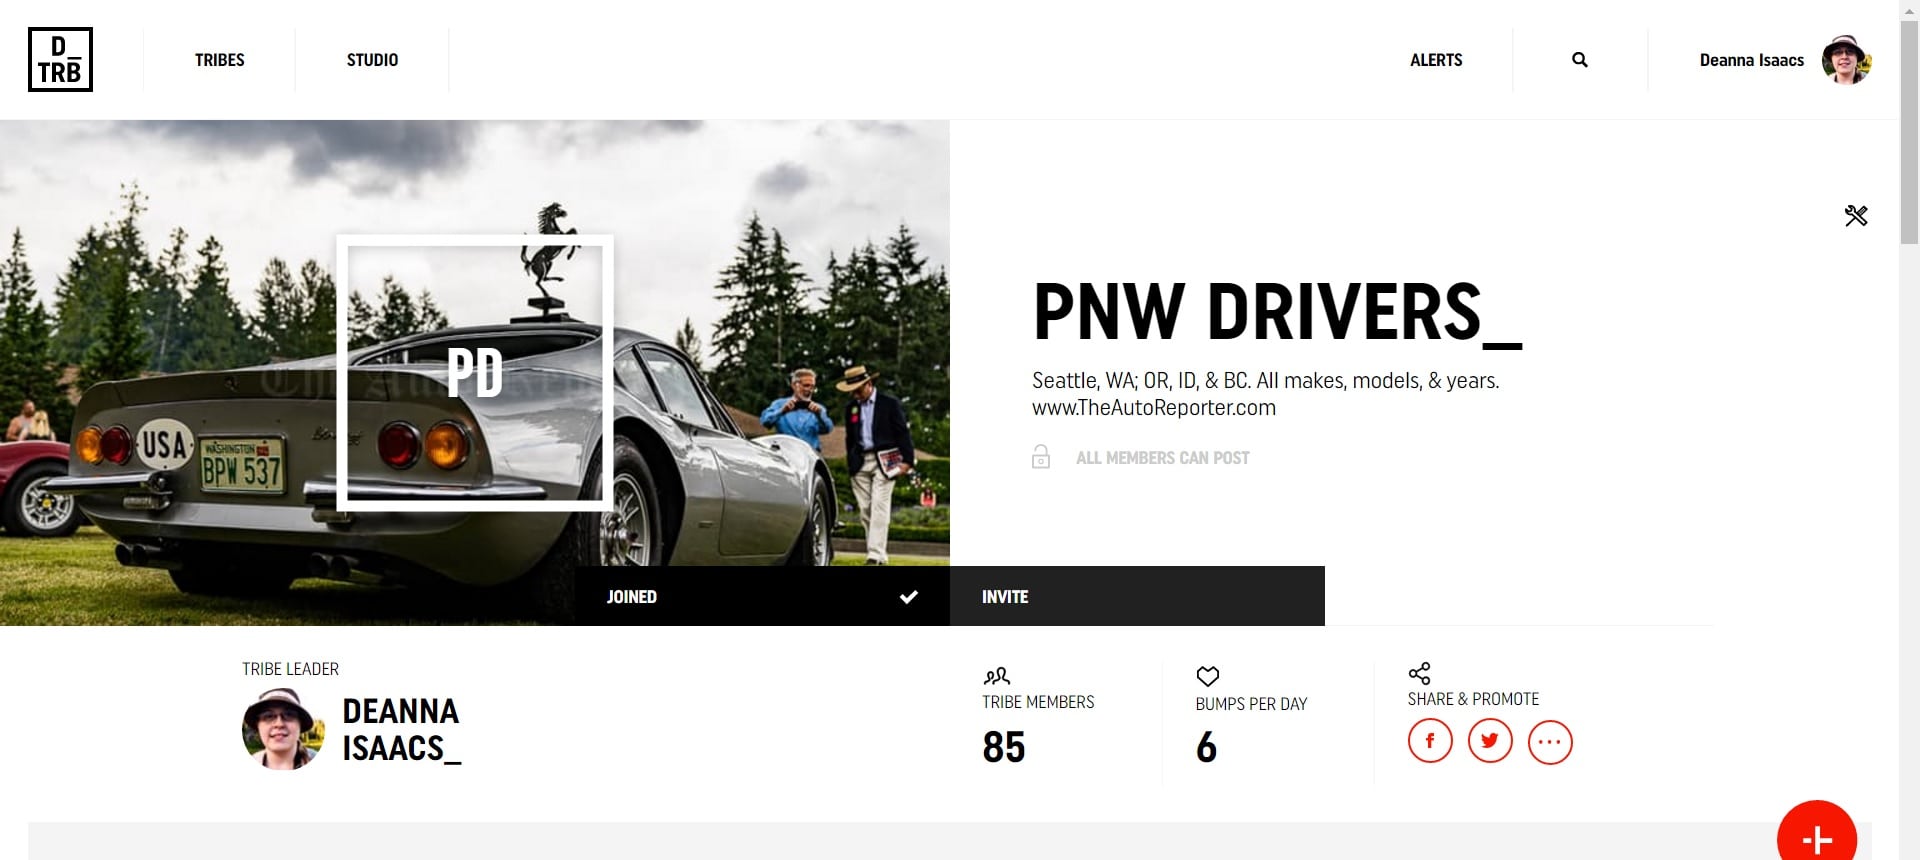Click the padlock icon beside posting permissions
This screenshot has width=1920, height=860.
[1041, 457]
